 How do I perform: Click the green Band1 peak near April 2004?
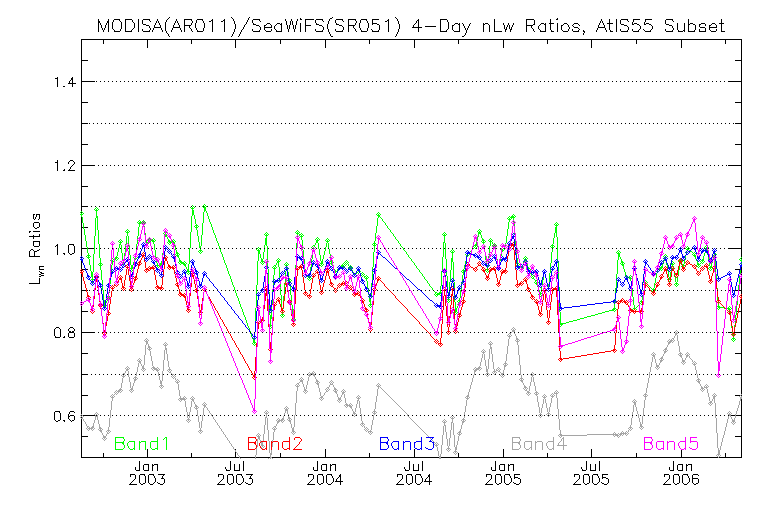(x=378, y=215)
